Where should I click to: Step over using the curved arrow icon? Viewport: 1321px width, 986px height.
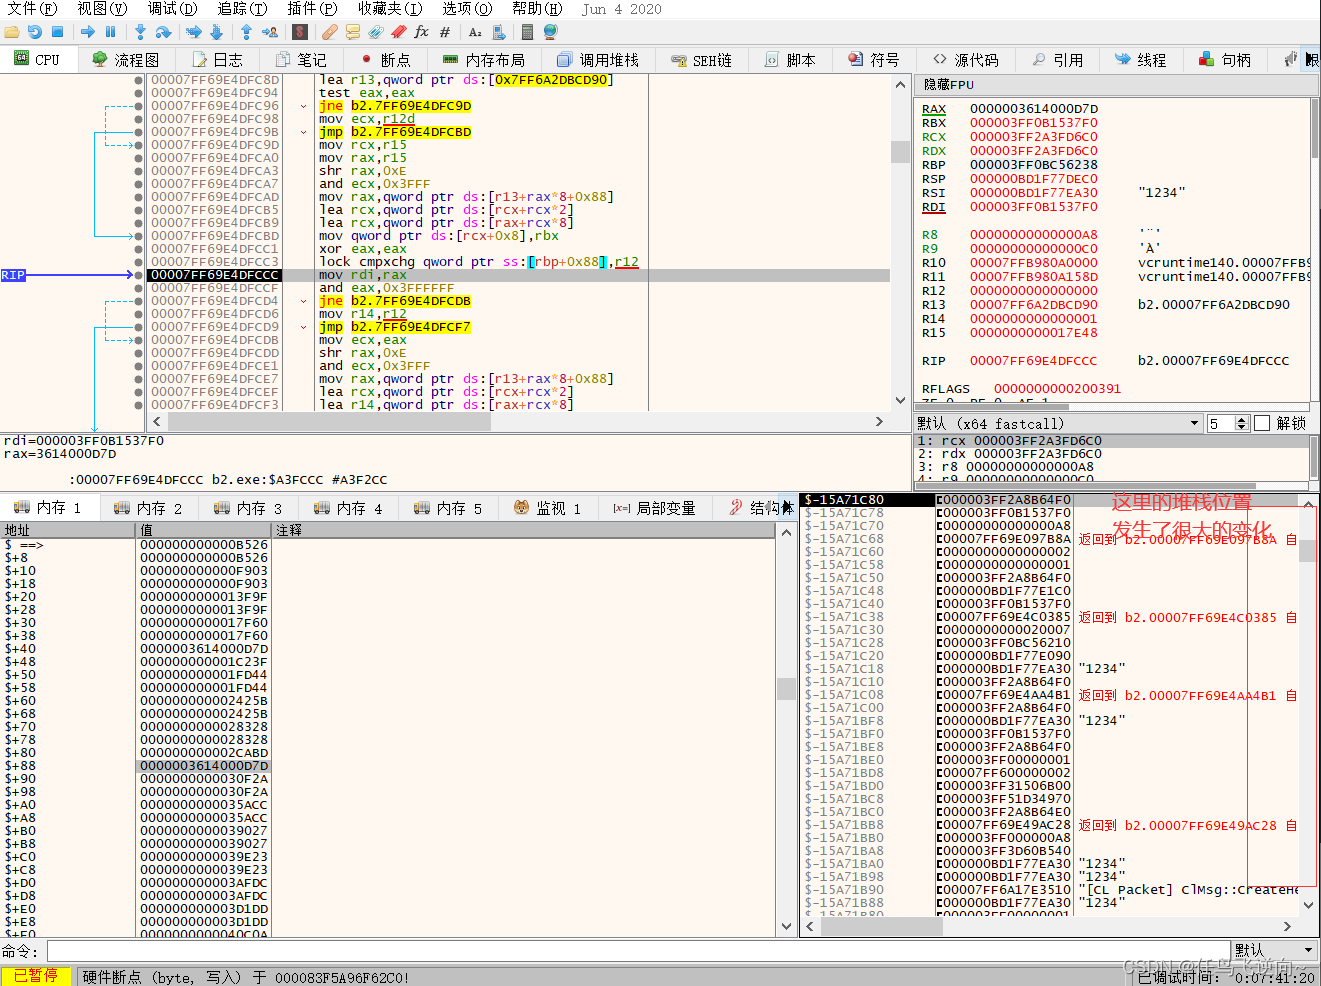coord(163,32)
